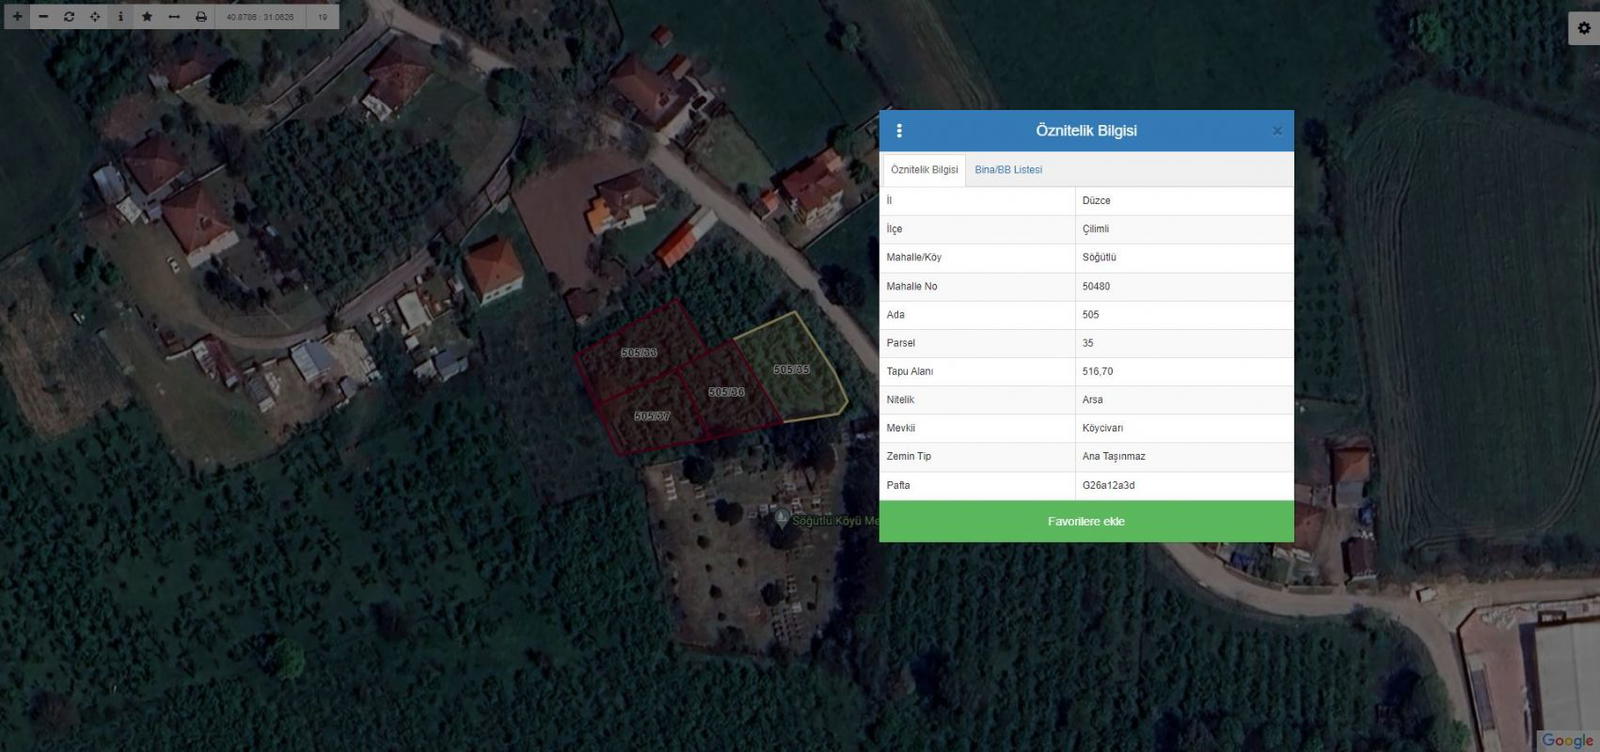
Task: Click the Söğütlü Köyü cemetery map marker
Action: [781, 518]
